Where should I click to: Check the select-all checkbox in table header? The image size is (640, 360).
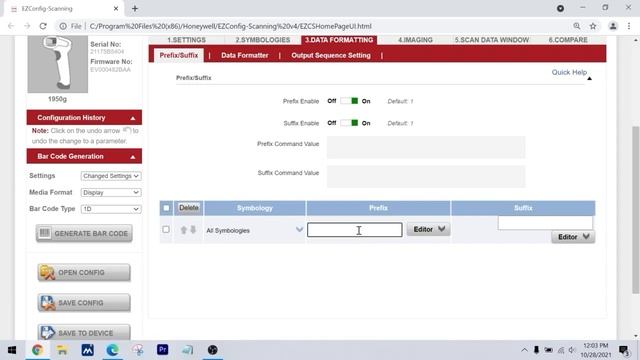coord(166,208)
